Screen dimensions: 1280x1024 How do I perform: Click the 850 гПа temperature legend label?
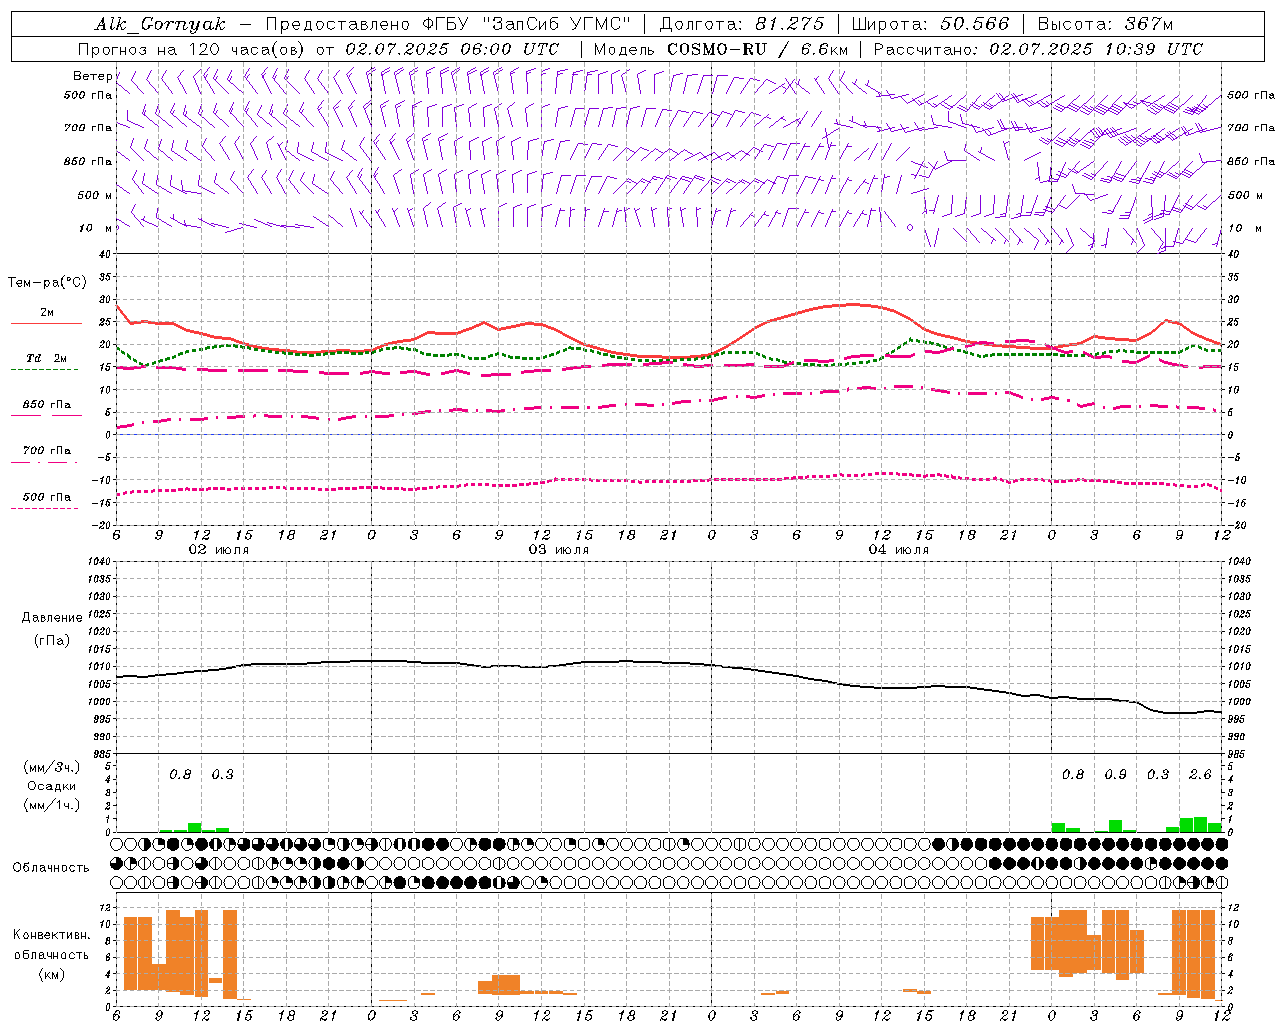[47, 405]
